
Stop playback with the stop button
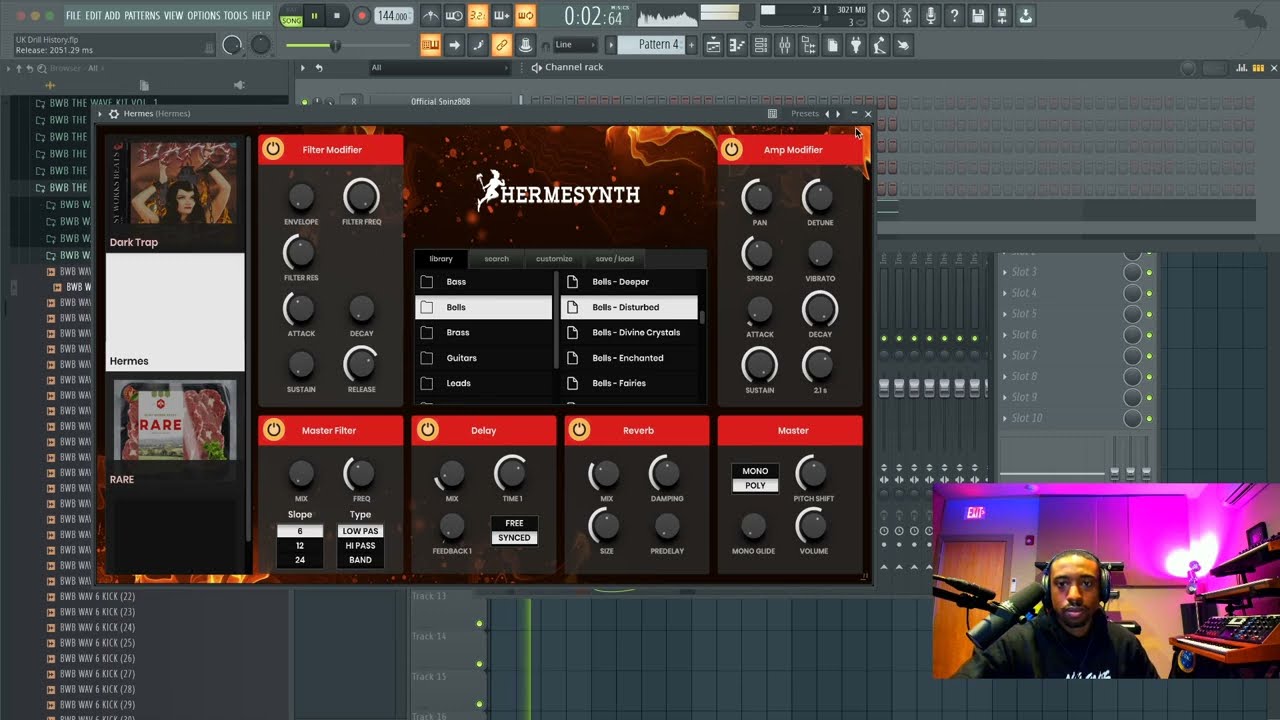tap(337, 16)
